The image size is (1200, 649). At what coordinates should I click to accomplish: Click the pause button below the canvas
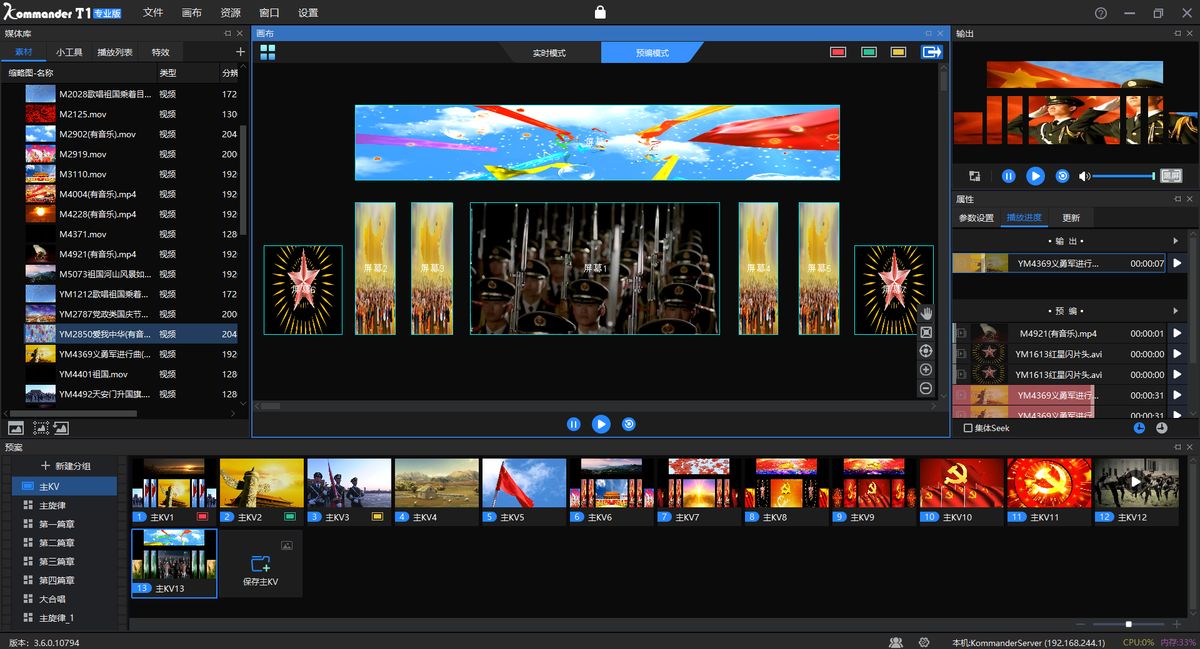[573, 424]
